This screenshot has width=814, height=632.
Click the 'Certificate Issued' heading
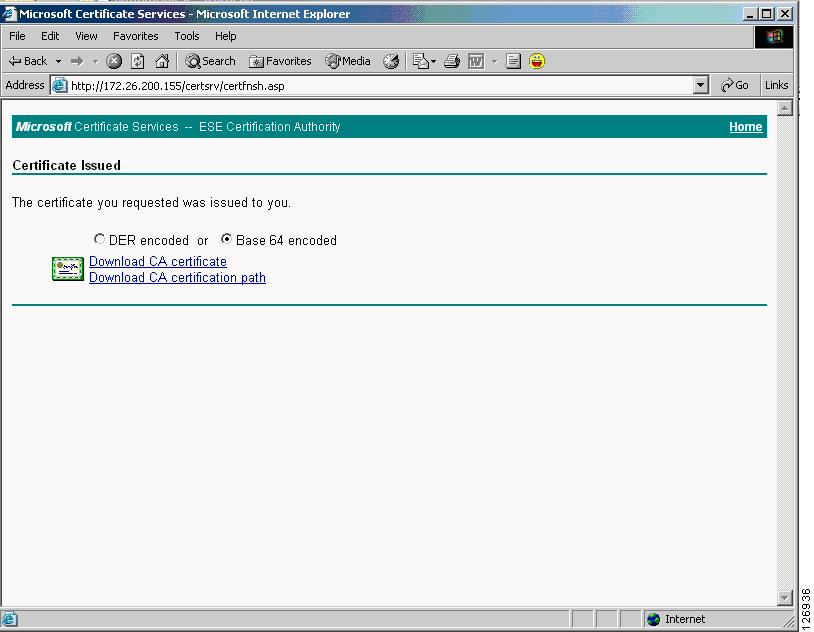tap(66, 165)
